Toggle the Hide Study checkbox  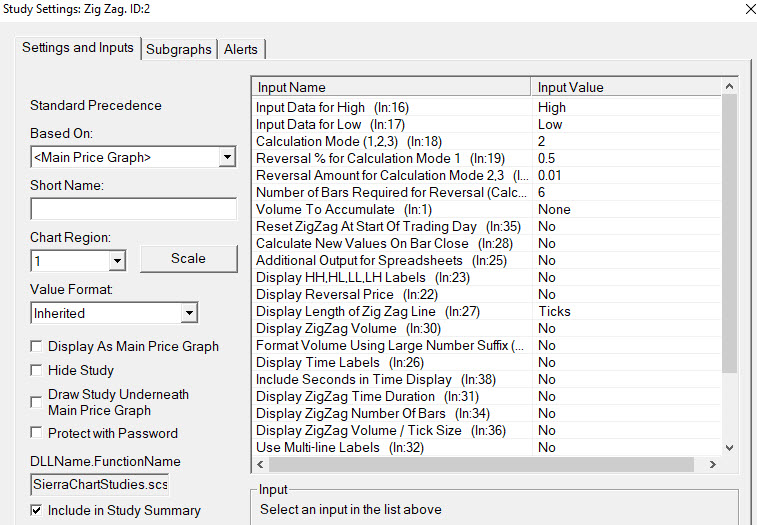pyautogui.click(x=38, y=370)
